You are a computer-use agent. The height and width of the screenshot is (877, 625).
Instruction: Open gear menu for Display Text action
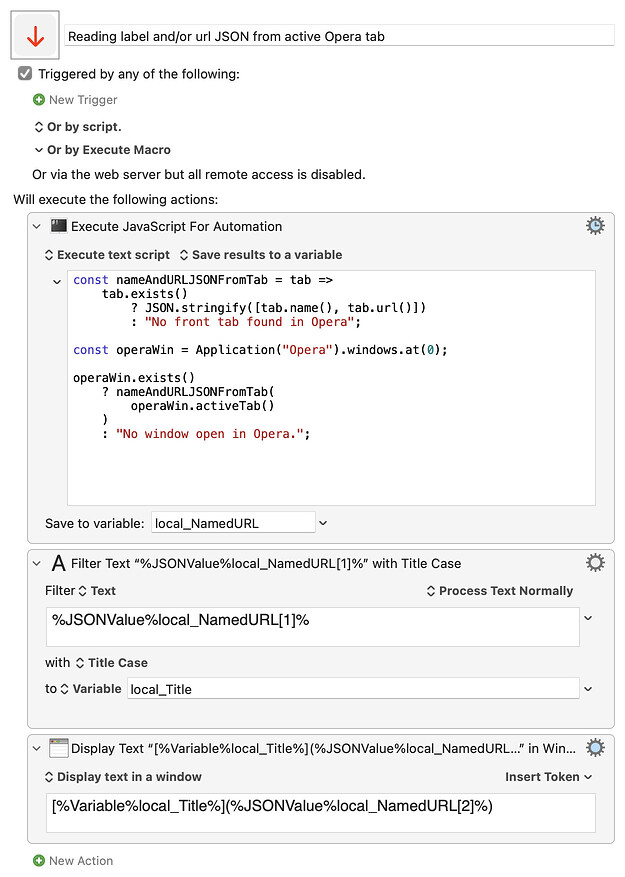(595, 748)
